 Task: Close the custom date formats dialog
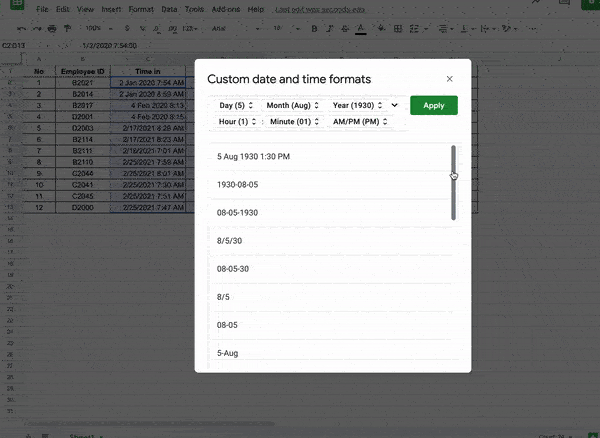tap(449, 79)
